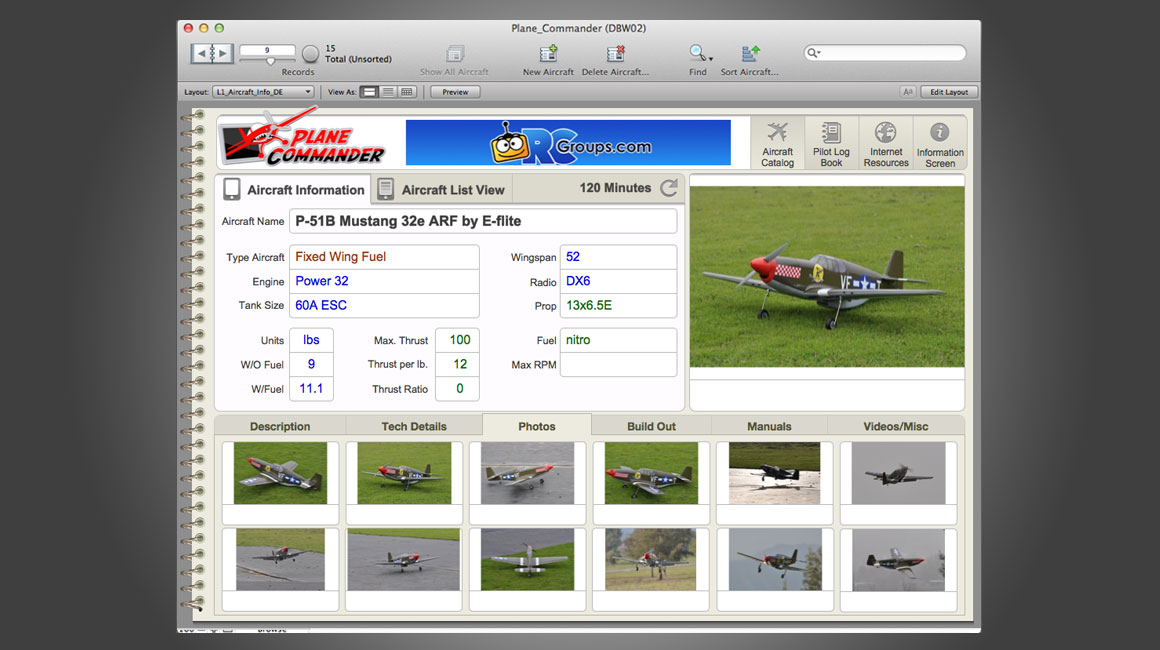The width and height of the screenshot is (1160, 650).
Task: Click the record slider handle
Action: point(270,61)
